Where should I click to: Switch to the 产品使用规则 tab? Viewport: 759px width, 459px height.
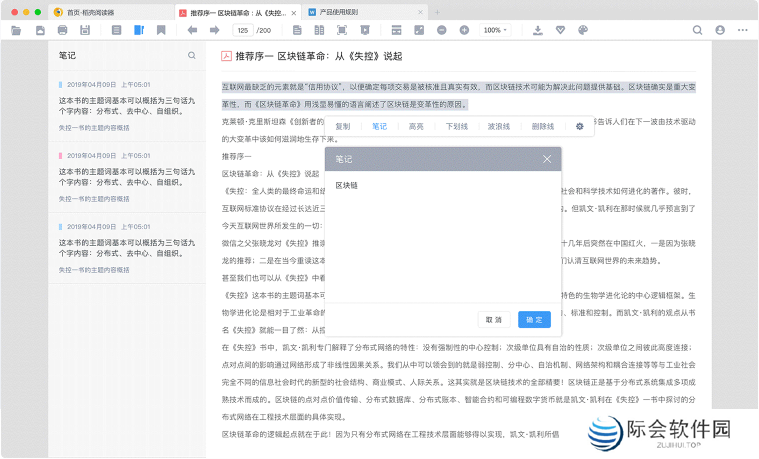[x=343, y=11]
